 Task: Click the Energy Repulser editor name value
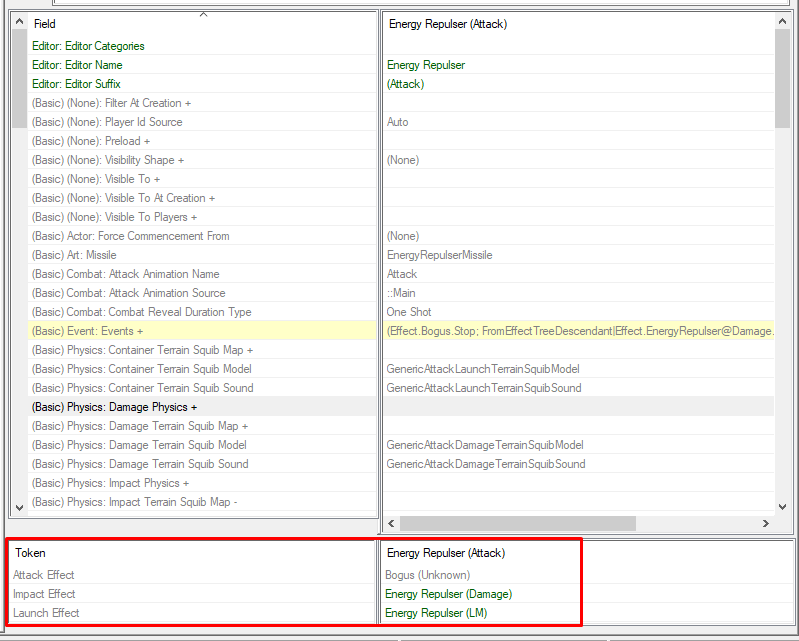point(426,65)
